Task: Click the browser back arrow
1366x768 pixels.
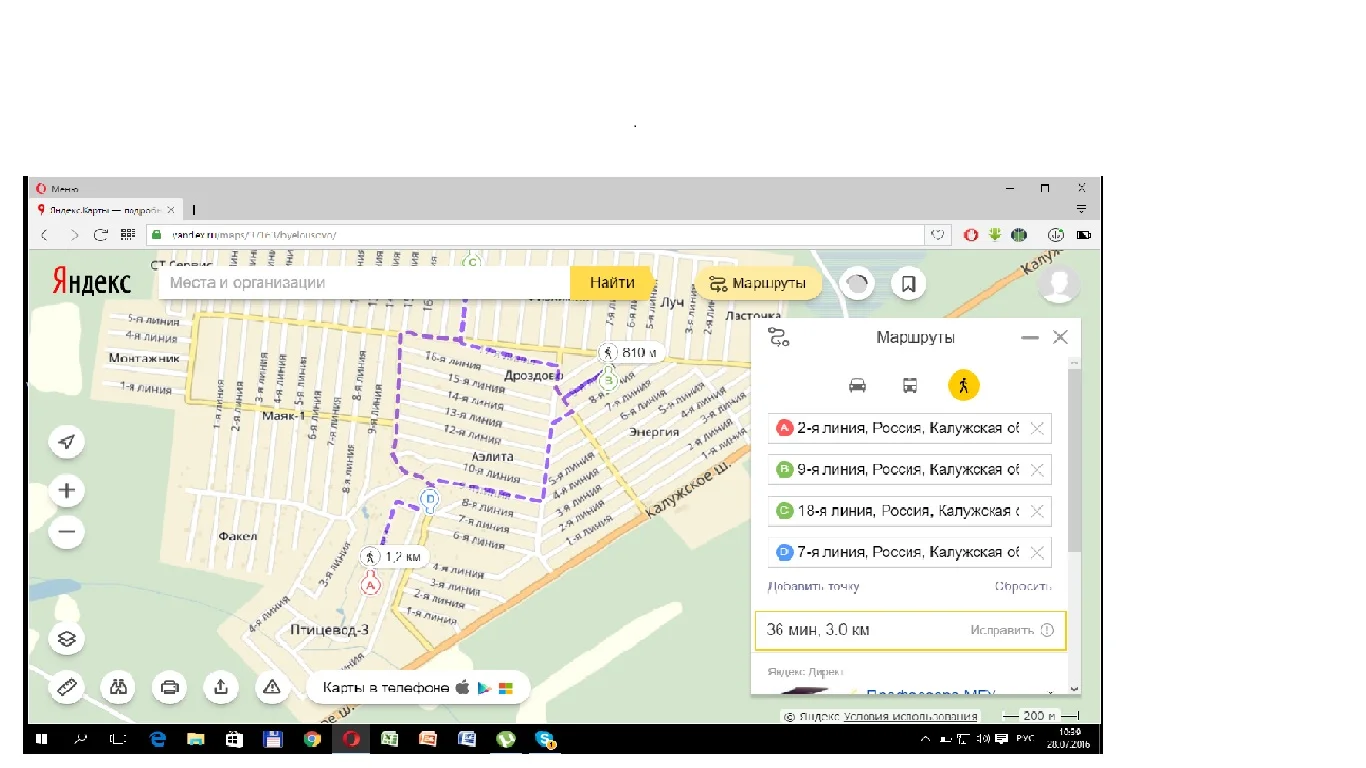Action: [44, 235]
